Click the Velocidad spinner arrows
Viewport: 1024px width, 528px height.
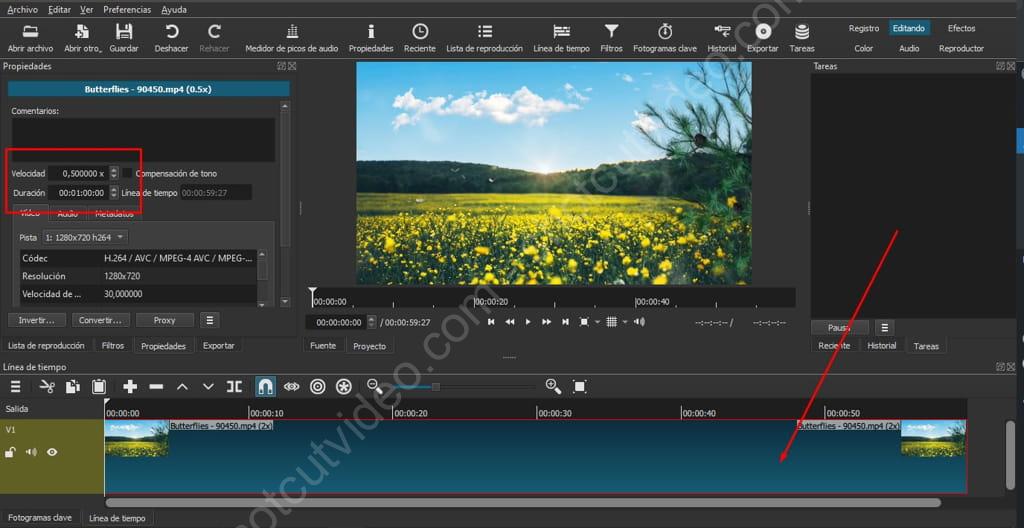[x=114, y=173]
